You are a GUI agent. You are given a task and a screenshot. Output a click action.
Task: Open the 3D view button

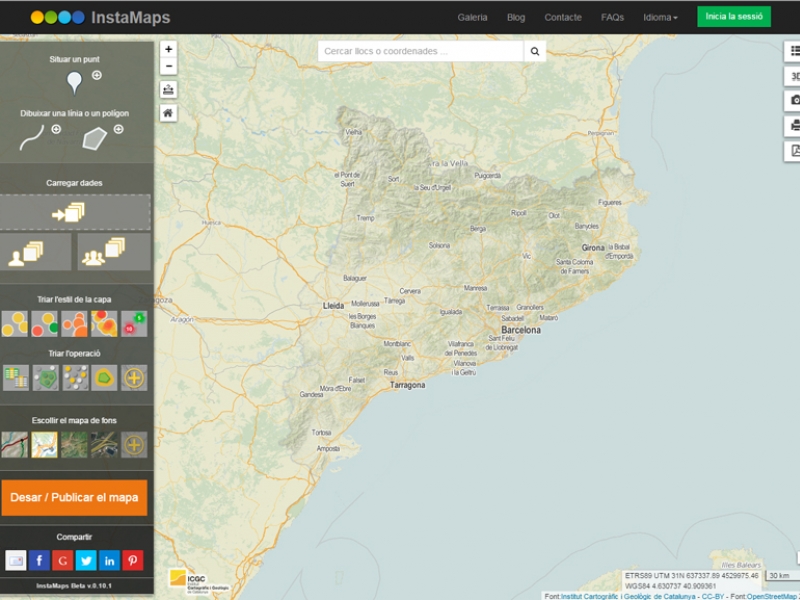click(x=793, y=76)
